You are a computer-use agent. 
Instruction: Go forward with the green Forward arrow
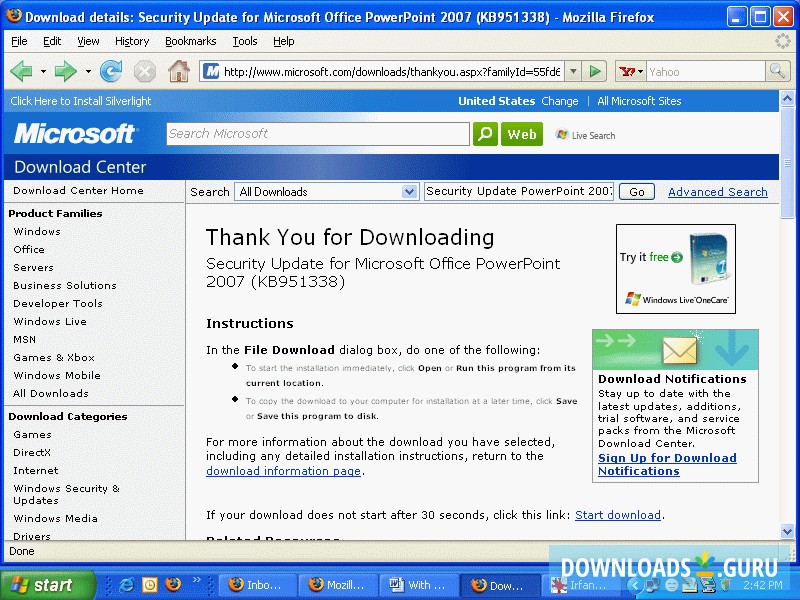(x=65, y=71)
